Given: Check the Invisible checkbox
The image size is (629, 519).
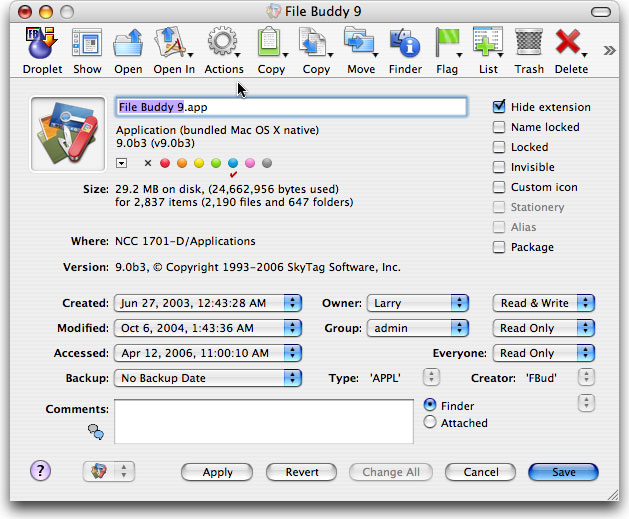Looking at the screenshot, I should [499, 167].
